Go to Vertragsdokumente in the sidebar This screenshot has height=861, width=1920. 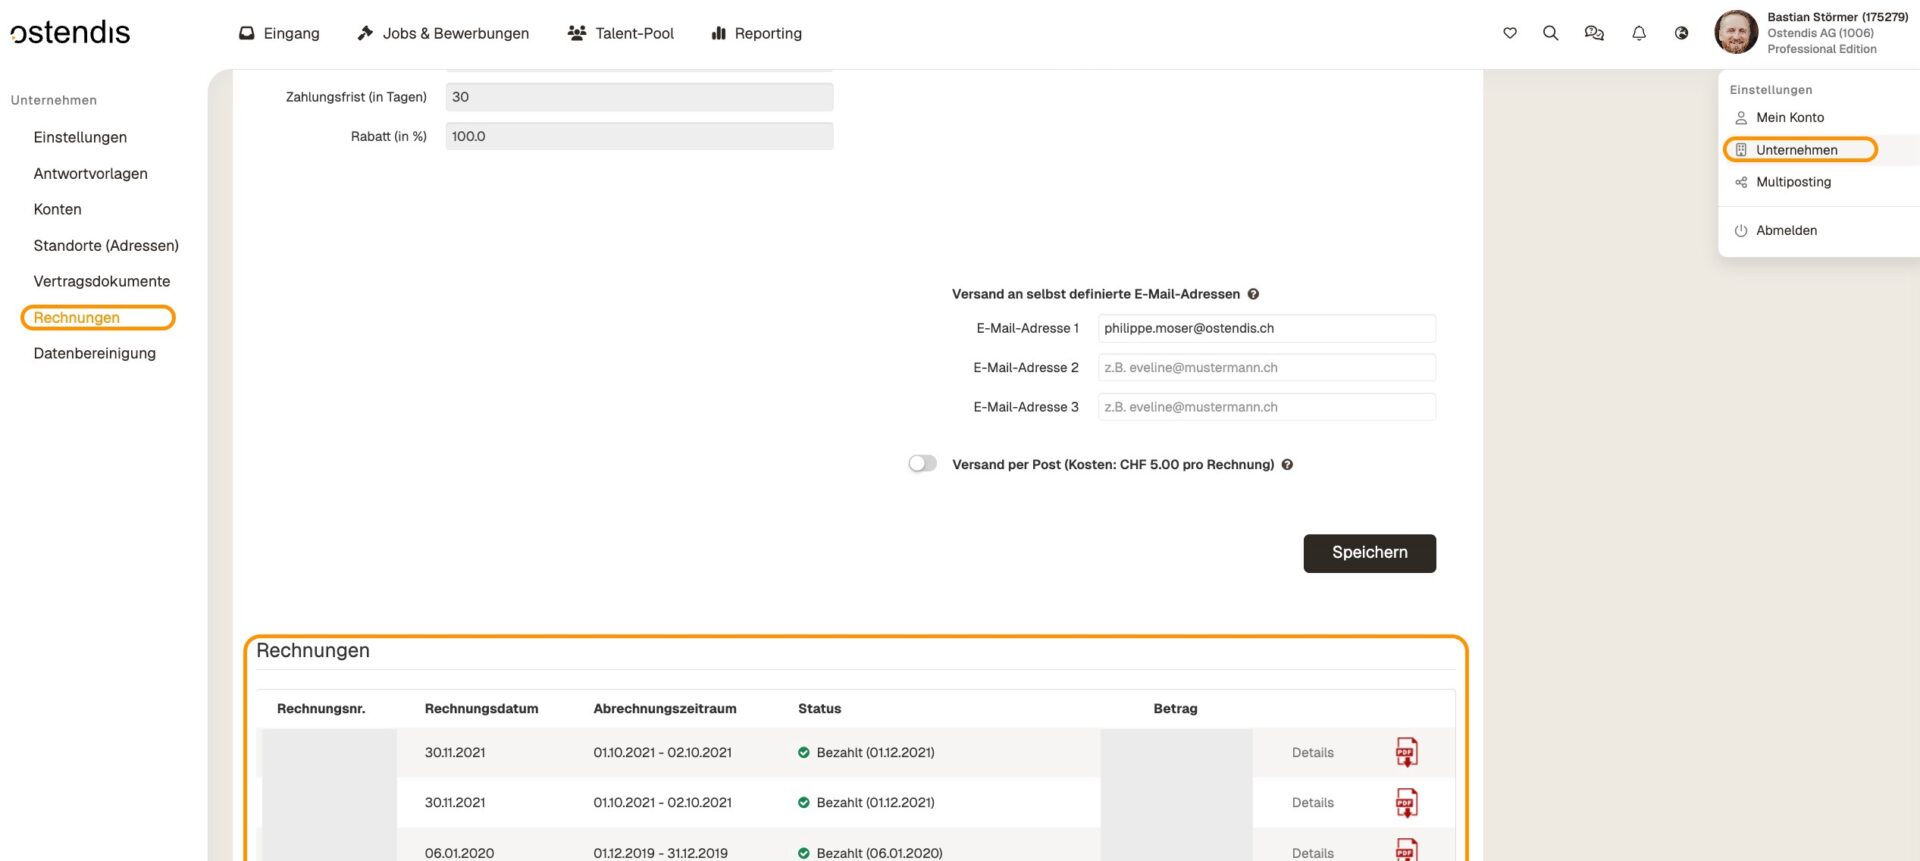(102, 281)
